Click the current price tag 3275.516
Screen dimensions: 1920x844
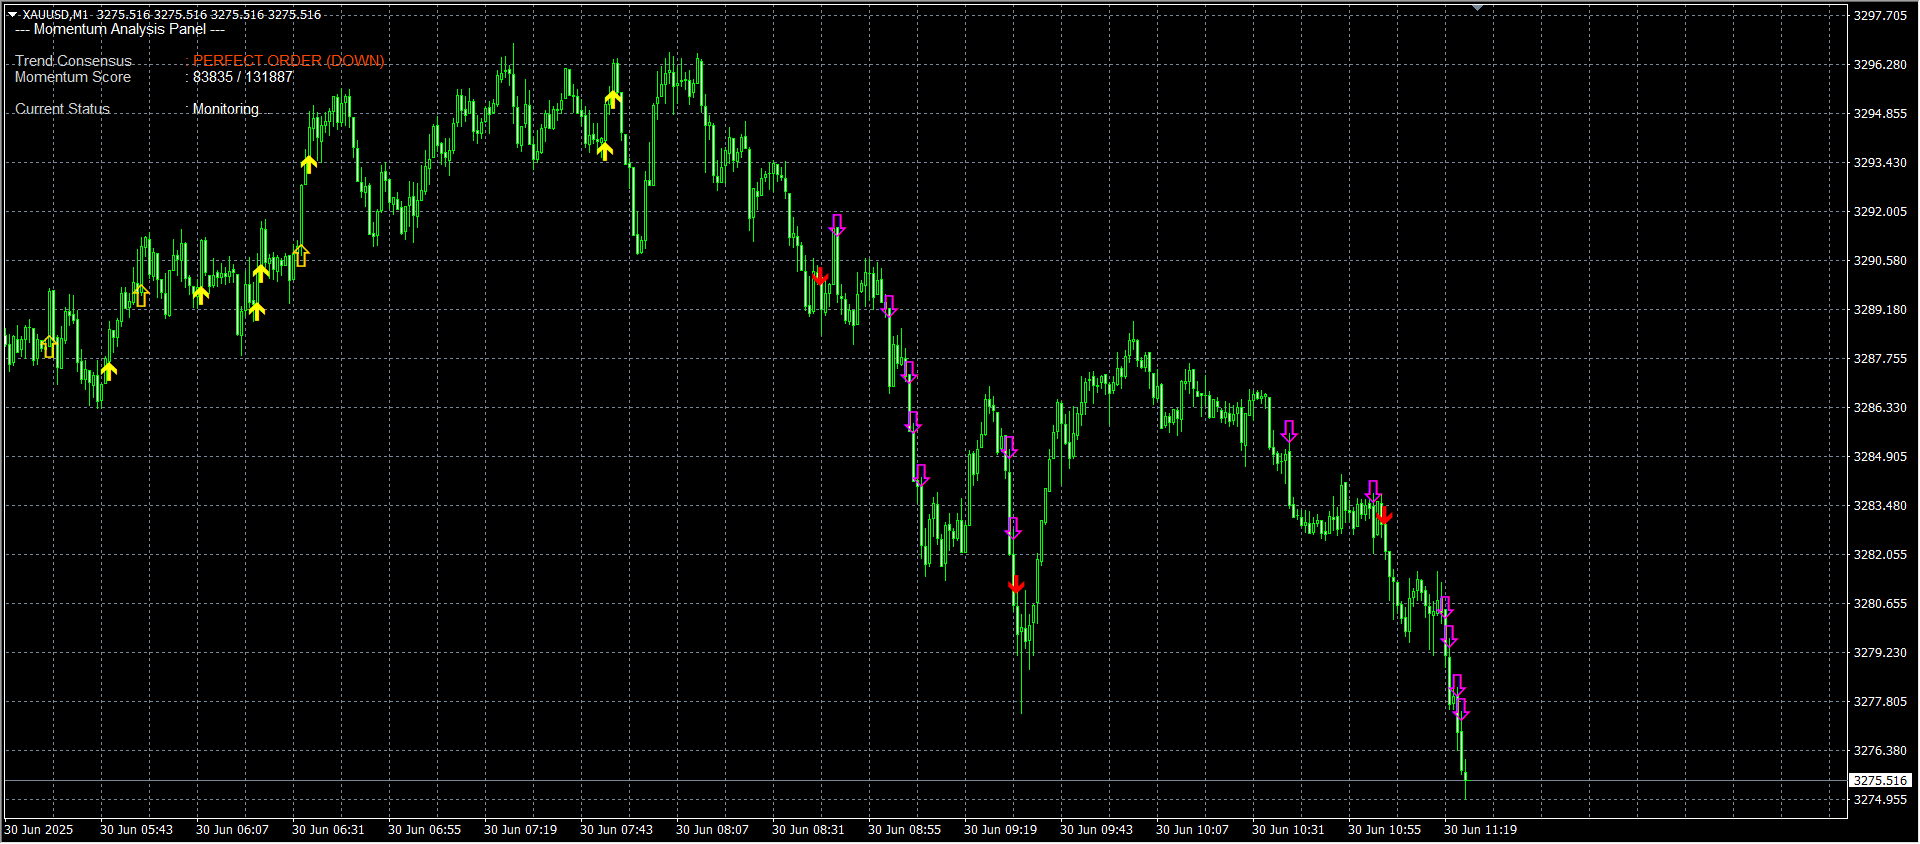point(1880,780)
